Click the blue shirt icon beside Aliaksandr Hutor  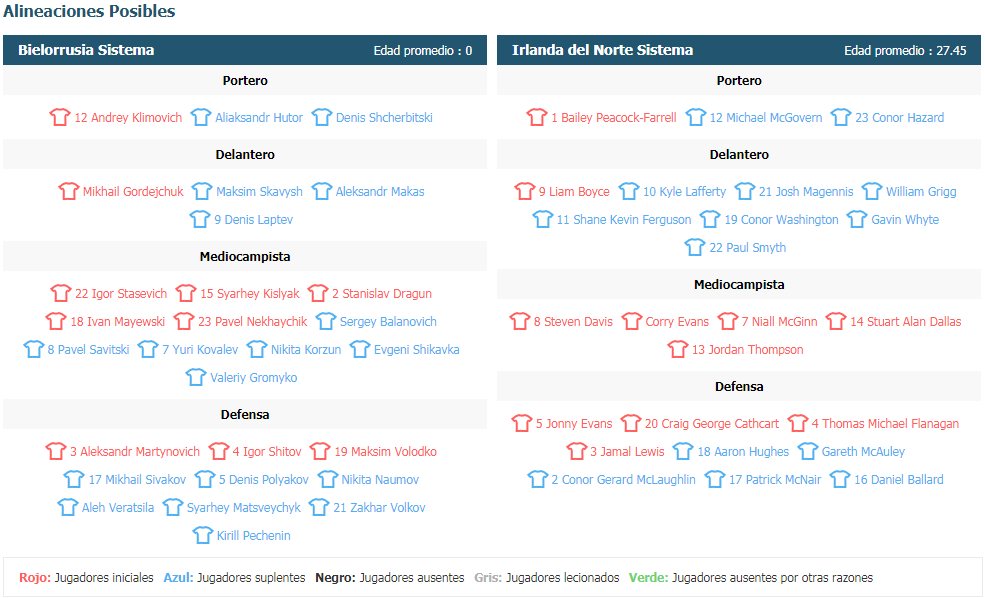click(200, 117)
